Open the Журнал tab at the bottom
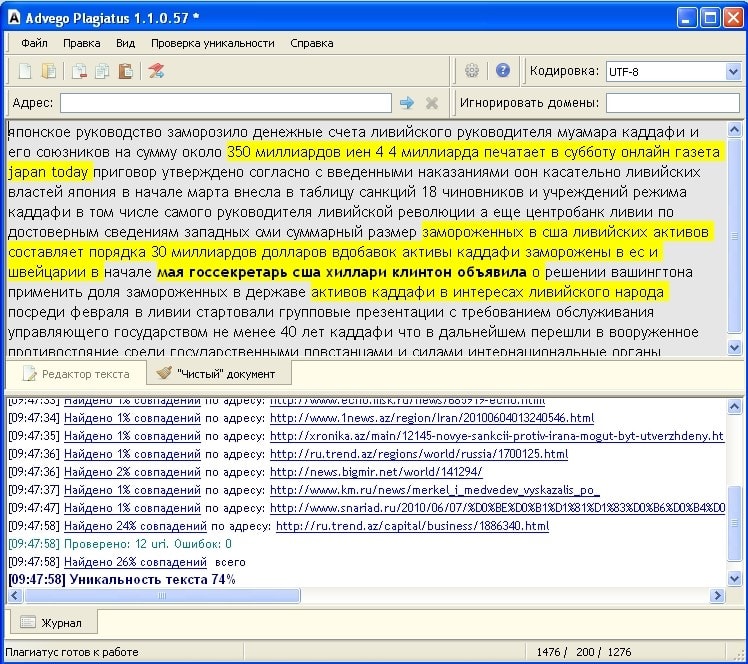Viewport: 748px width, 664px height. 52,623
